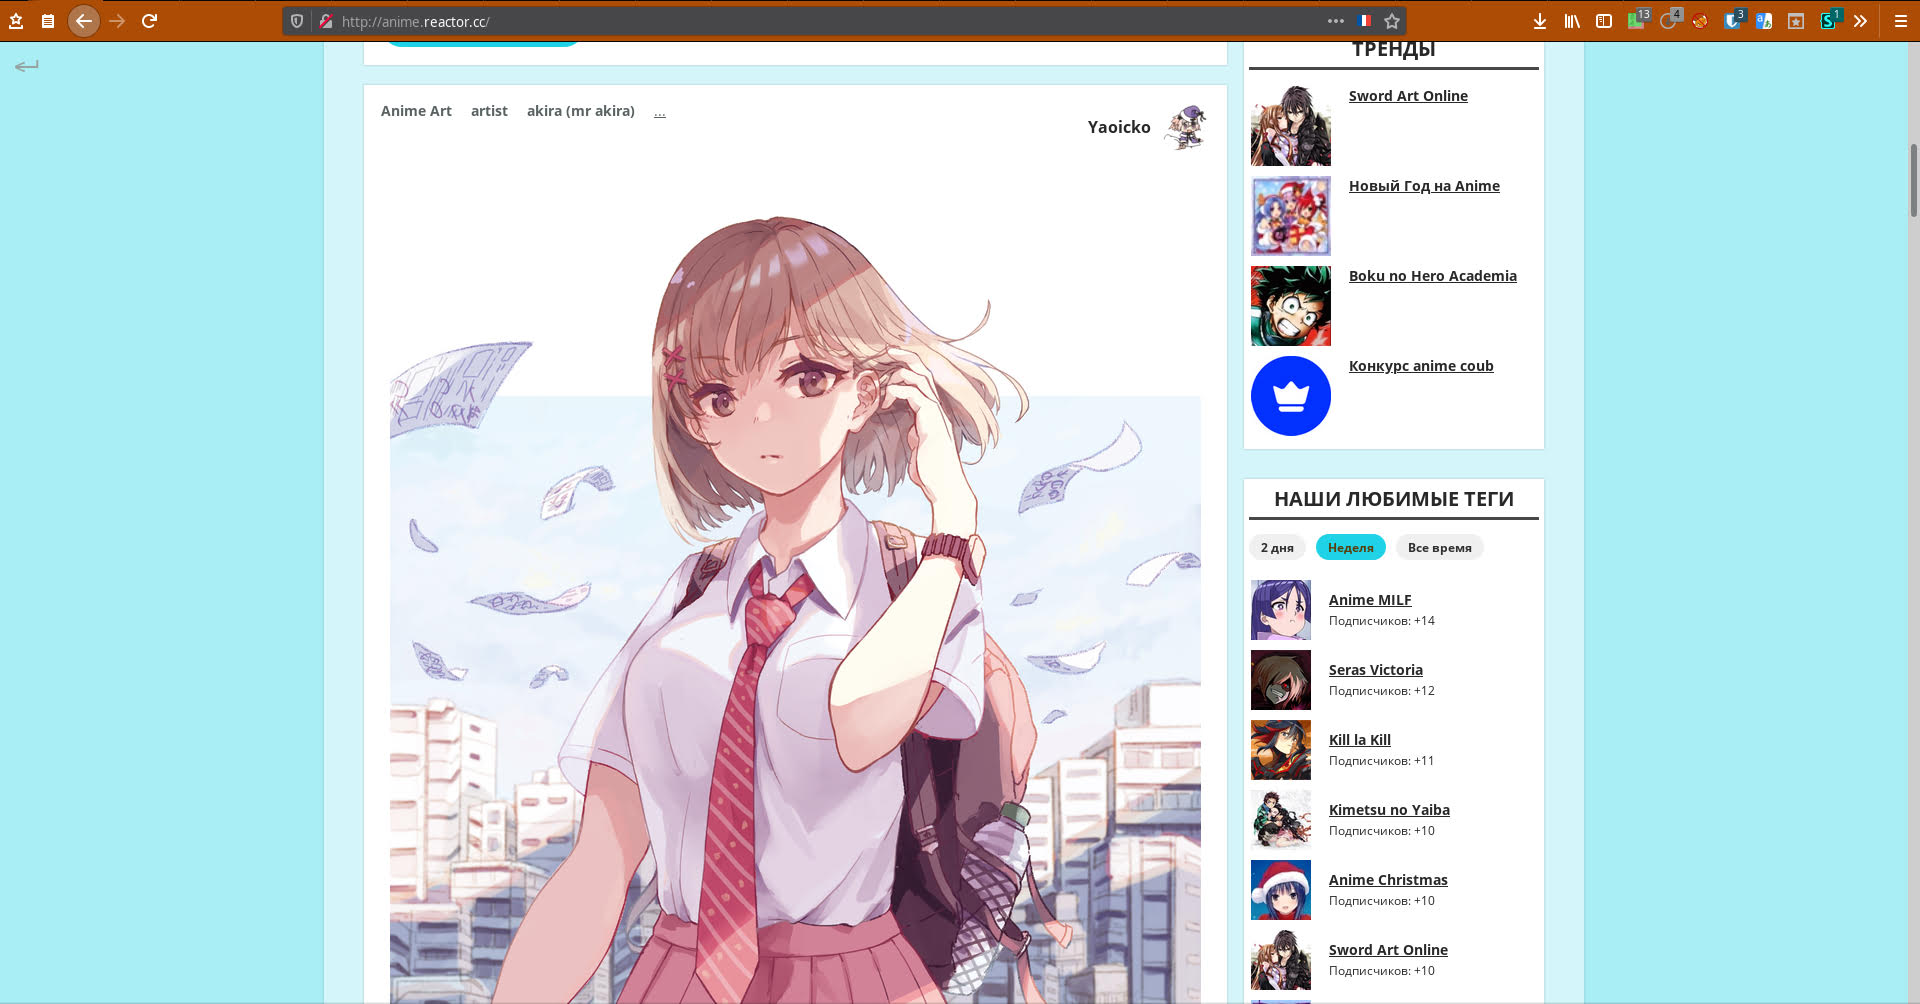Screen dimensions: 1920x1004
Task: Open the Firefox hamburger menu
Action: (1901, 21)
